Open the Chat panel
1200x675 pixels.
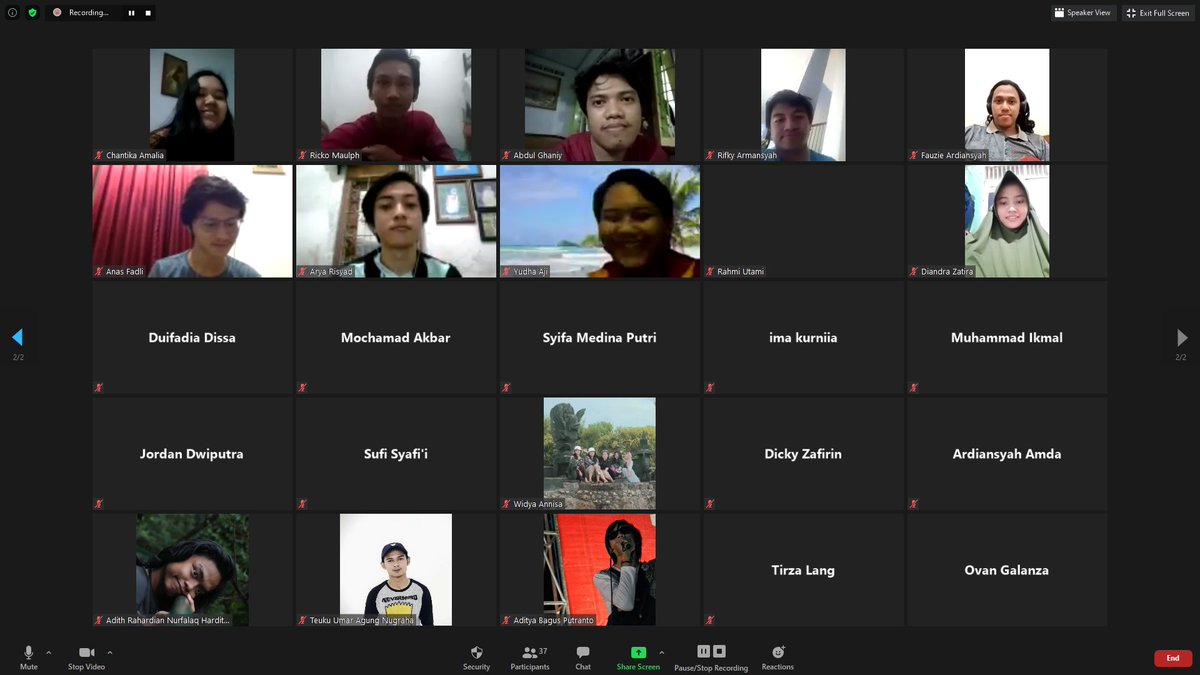click(583, 658)
